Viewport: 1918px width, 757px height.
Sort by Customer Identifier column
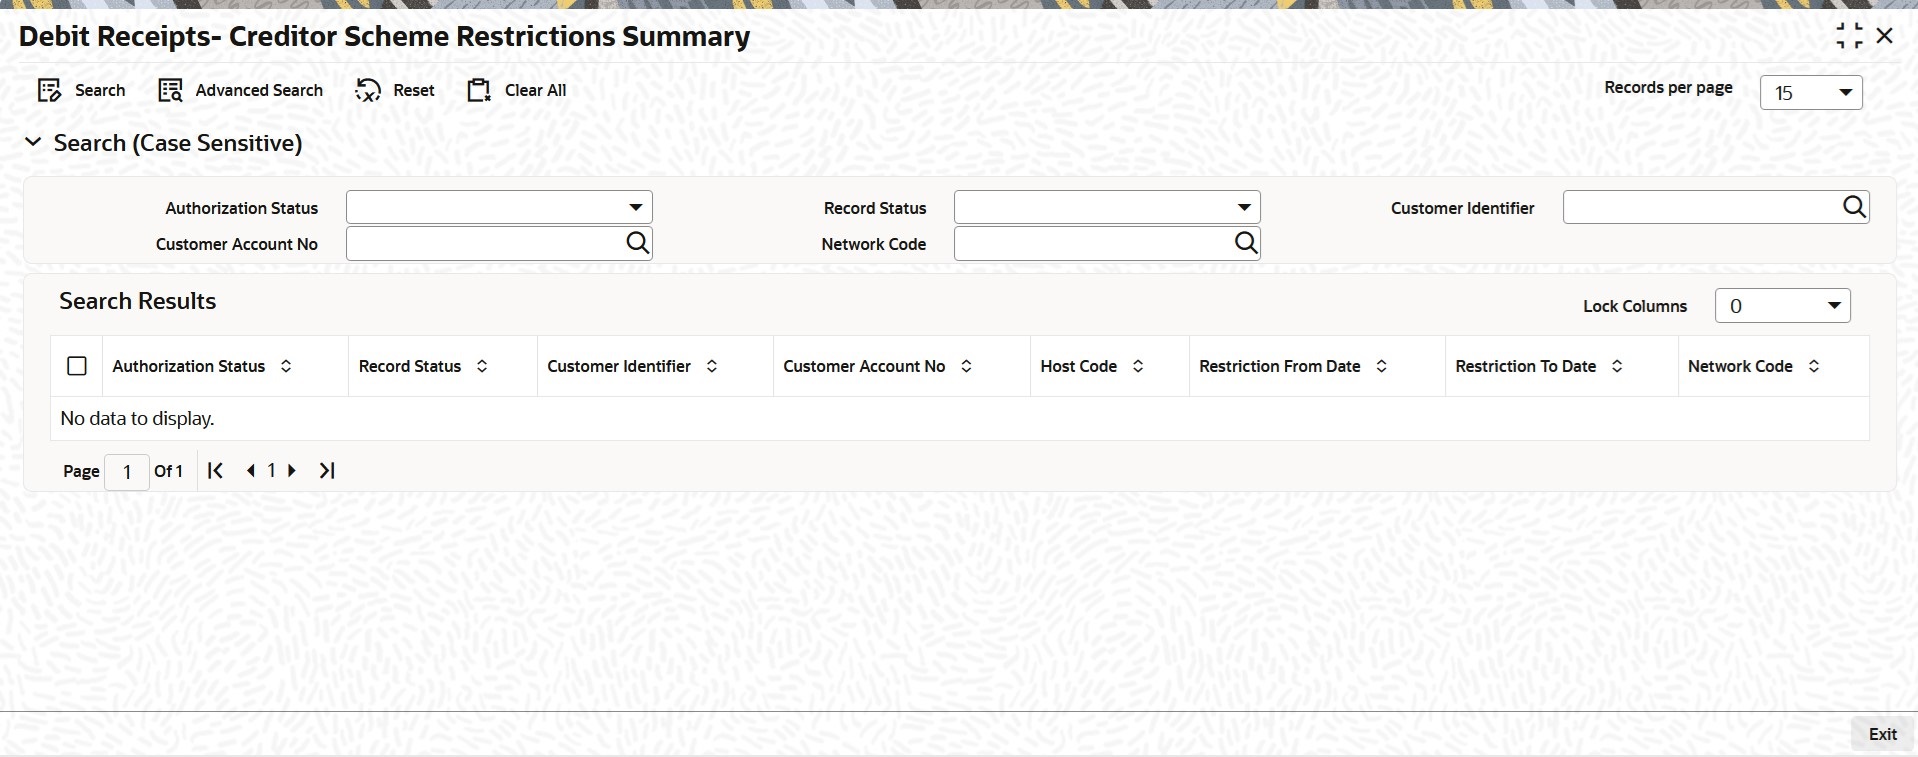(712, 366)
